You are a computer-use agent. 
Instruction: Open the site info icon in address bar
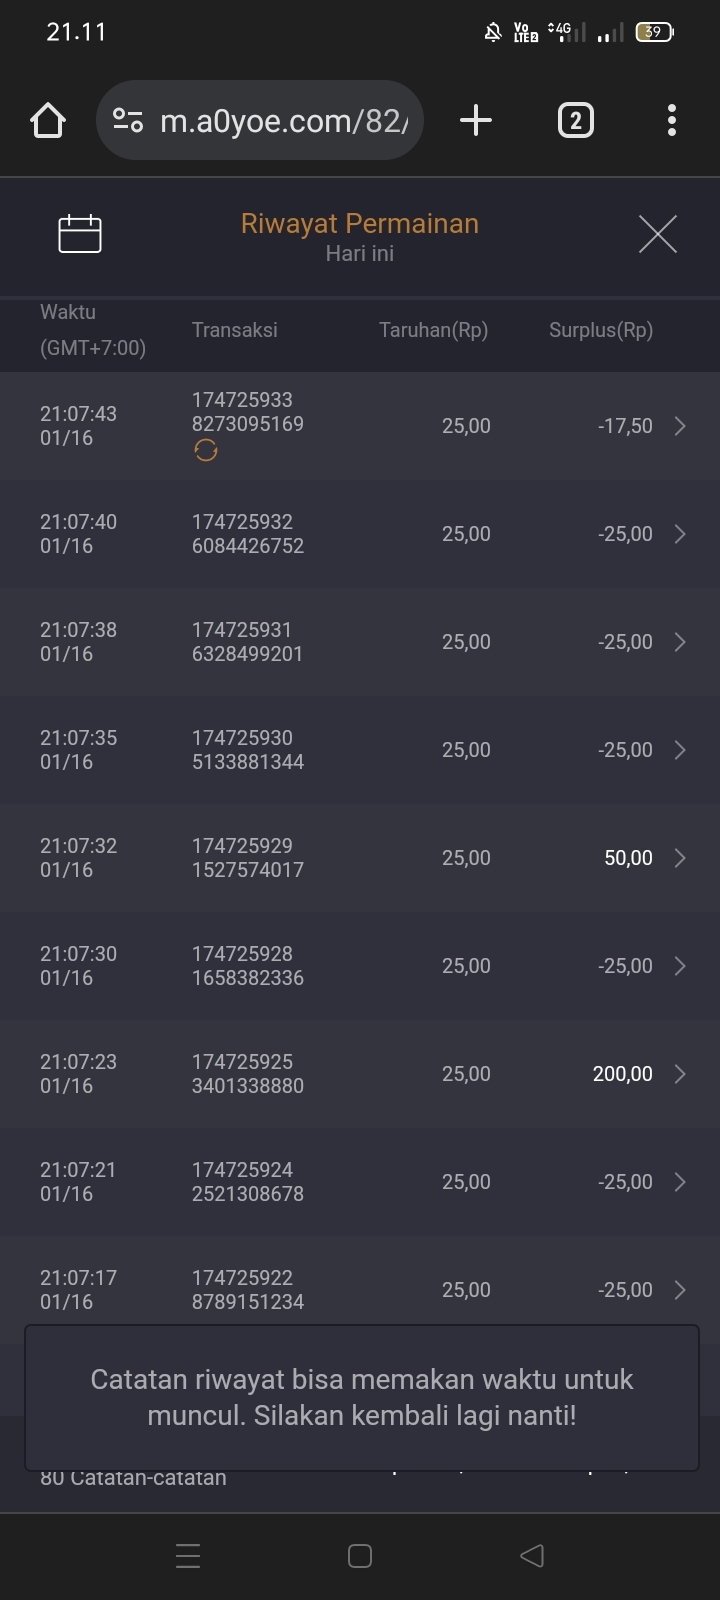(x=128, y=121)
